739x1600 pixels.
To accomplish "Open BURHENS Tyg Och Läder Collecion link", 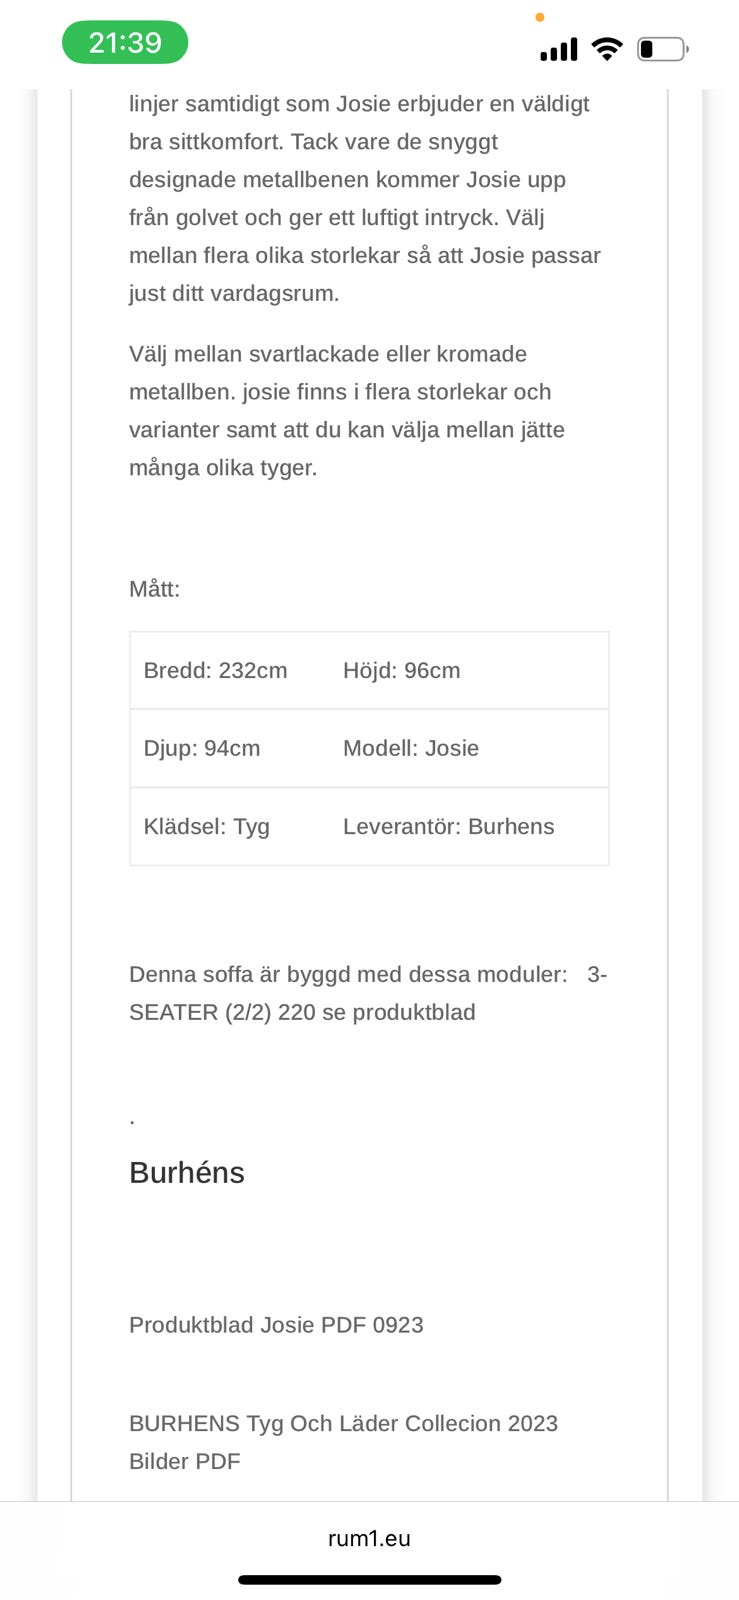I will coord(343,1424).
